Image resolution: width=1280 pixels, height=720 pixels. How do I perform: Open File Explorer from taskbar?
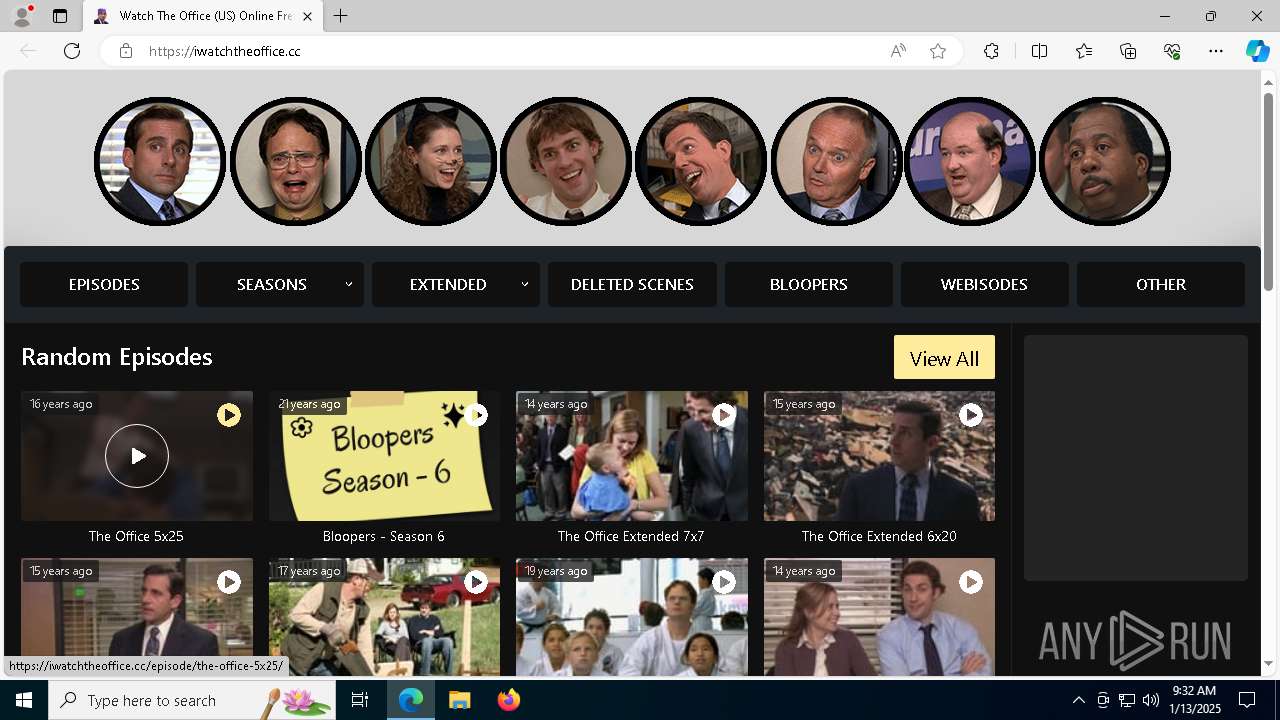point(460,700)
